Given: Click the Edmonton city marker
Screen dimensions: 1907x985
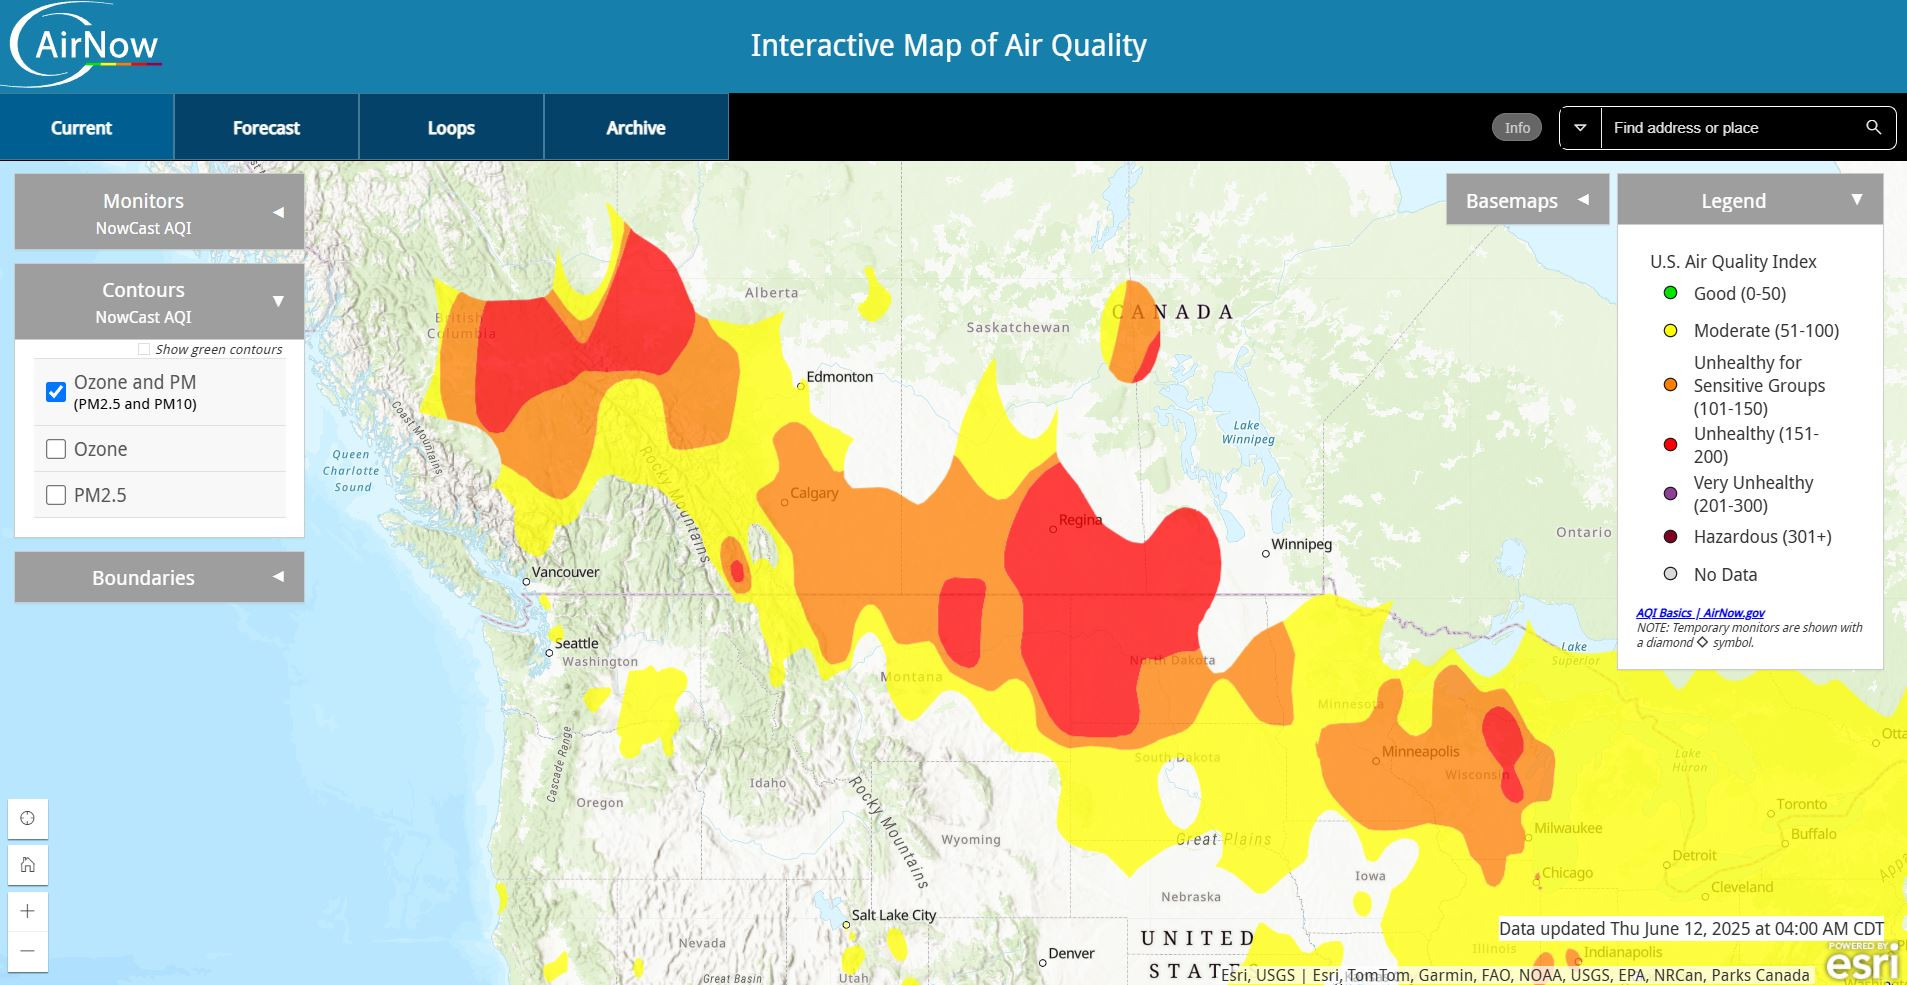Looking at the screenshot, I should (x=800, y=386).
